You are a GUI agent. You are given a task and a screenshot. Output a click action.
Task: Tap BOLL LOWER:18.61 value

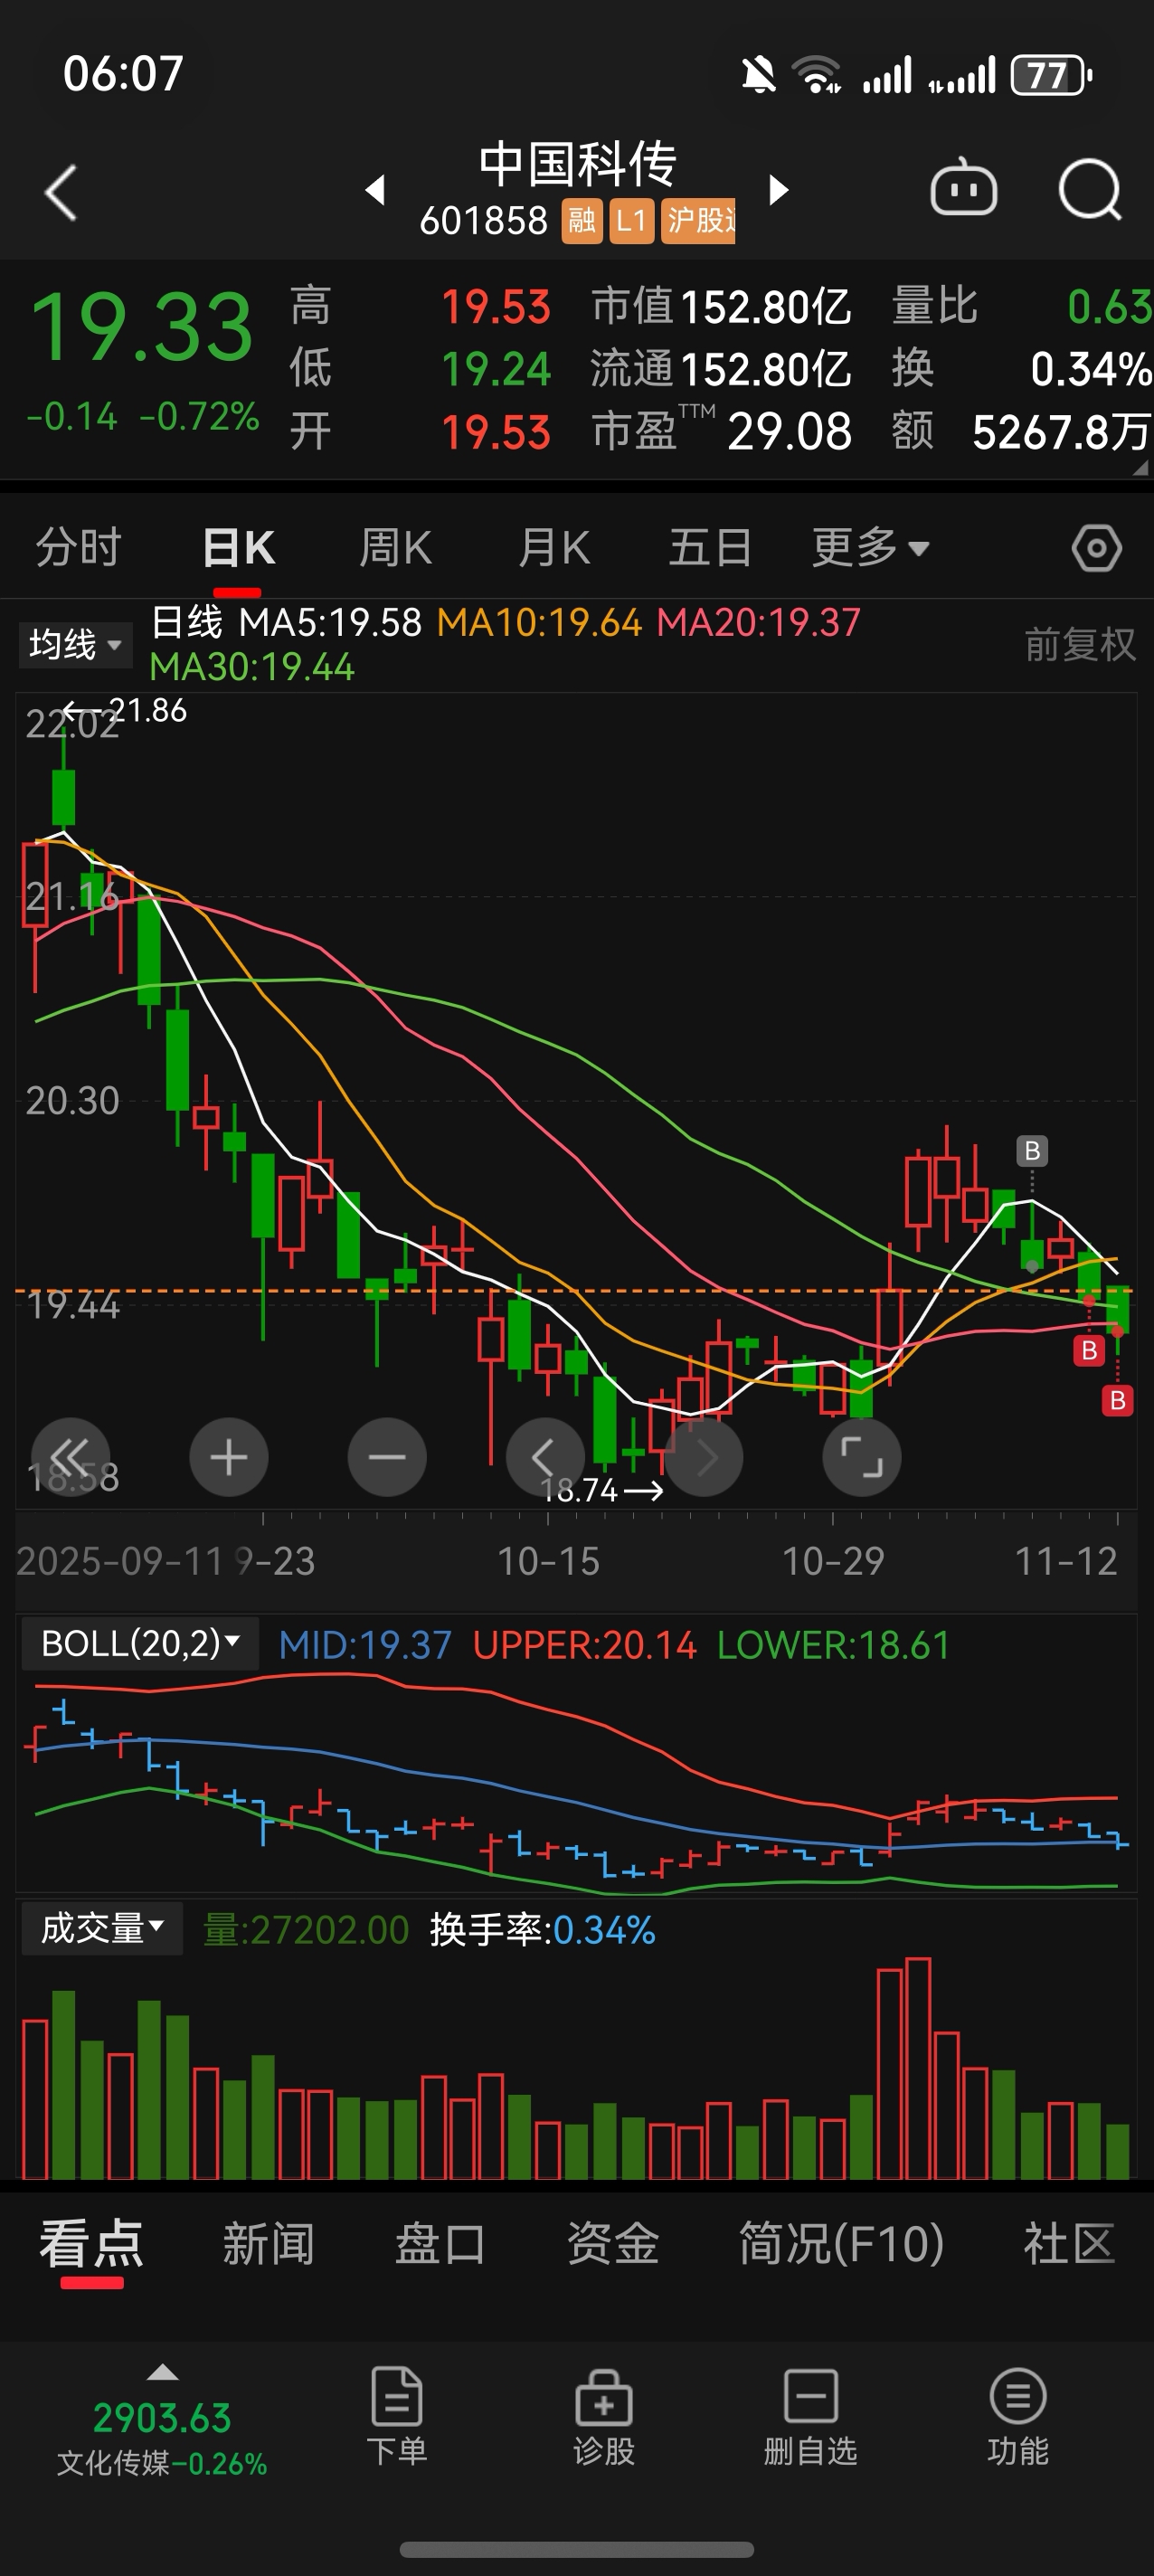(x=833, y=1645)
